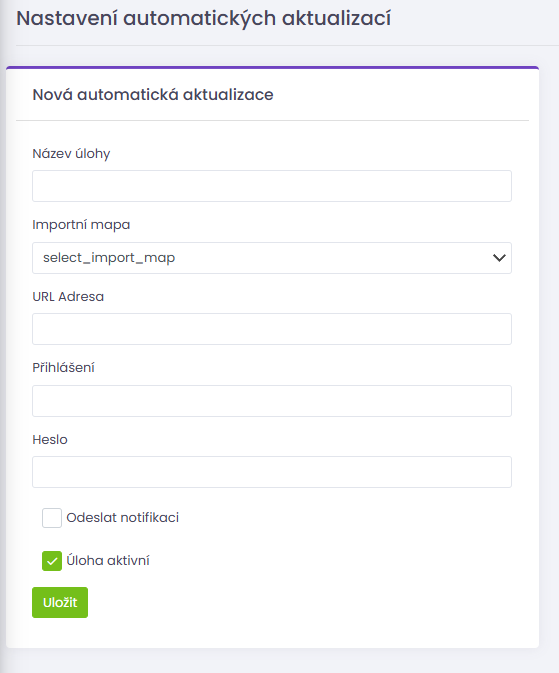Enable the Odeslat notifikaci checkbox

pos(52,518)
